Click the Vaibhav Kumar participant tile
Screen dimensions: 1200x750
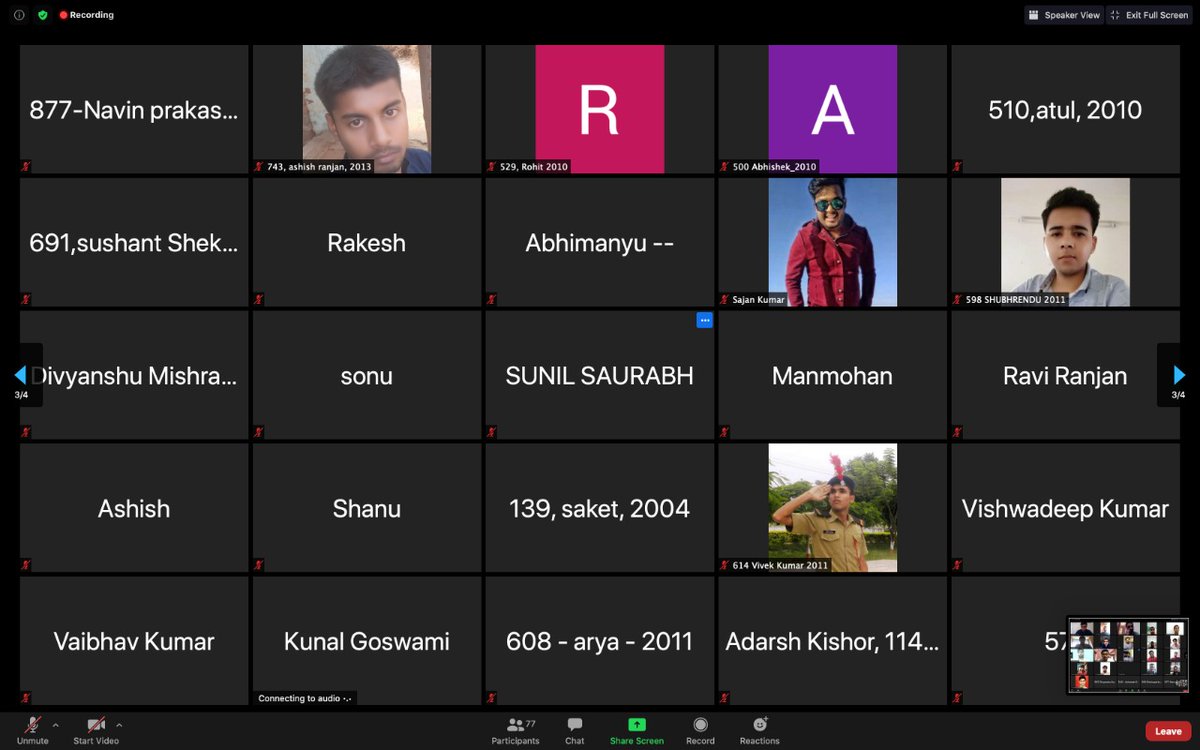tap(134, 641)
